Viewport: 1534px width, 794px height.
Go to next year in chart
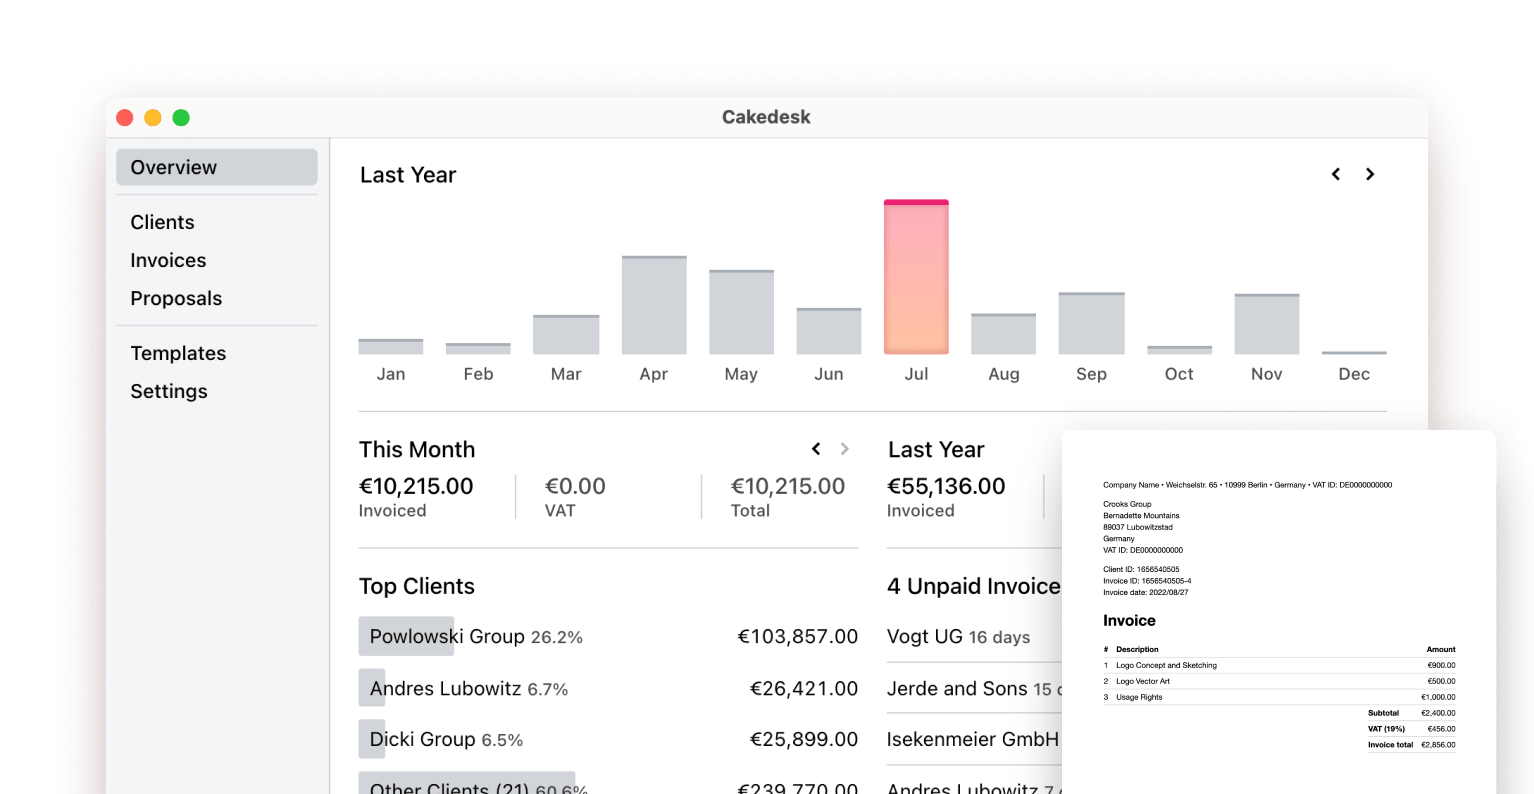point(1370,174)
